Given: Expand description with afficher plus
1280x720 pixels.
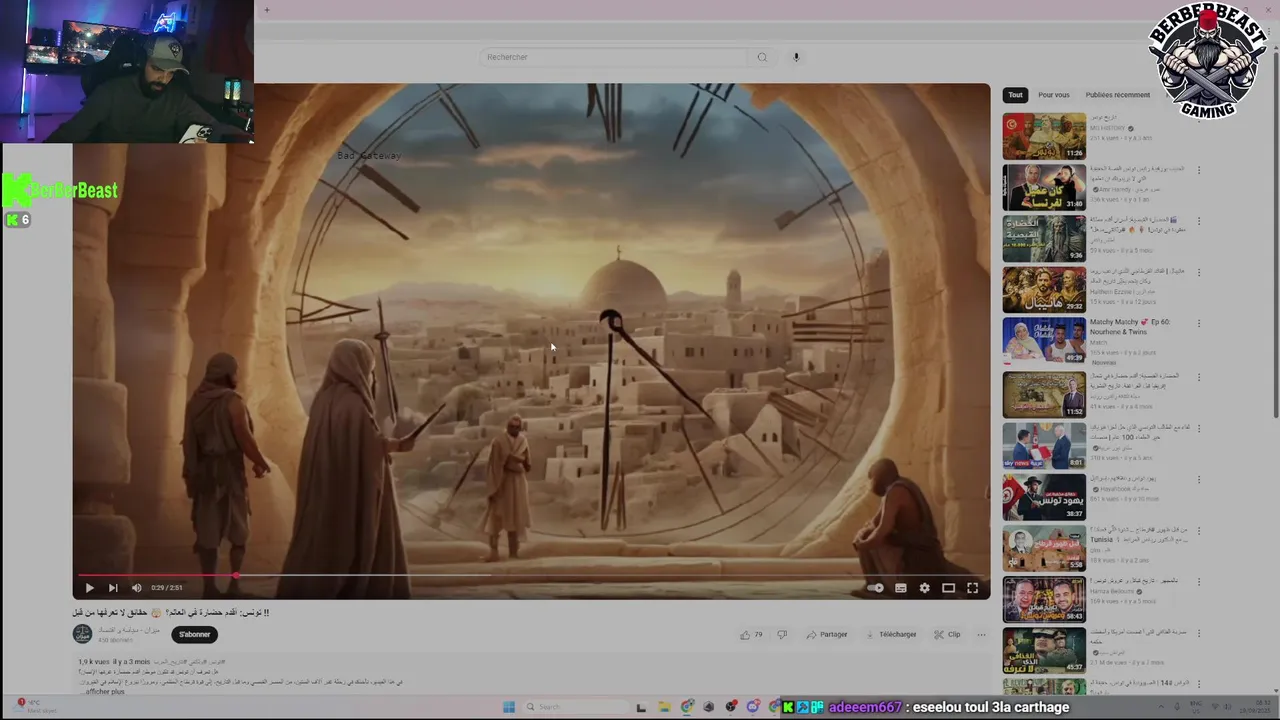Looking at the screenshot, I should [104, 691].
